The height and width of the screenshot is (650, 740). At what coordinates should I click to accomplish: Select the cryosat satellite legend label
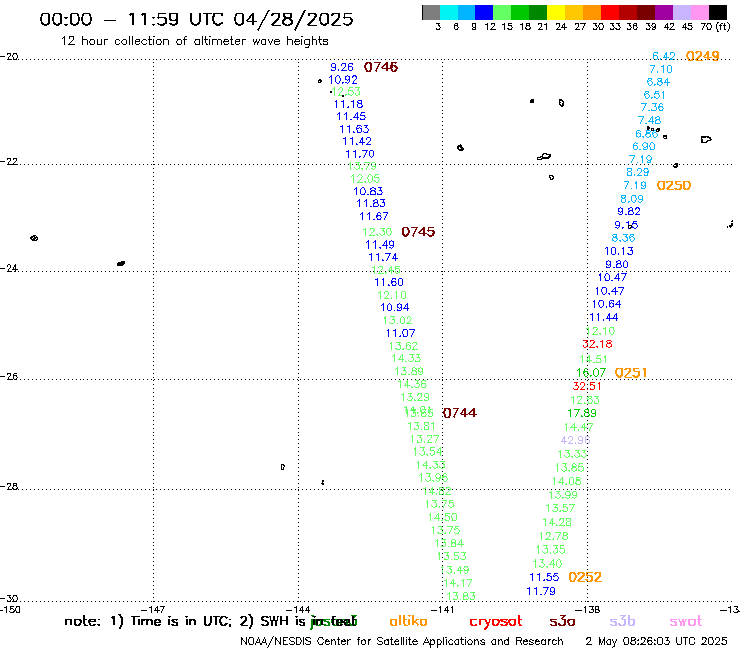496,622
